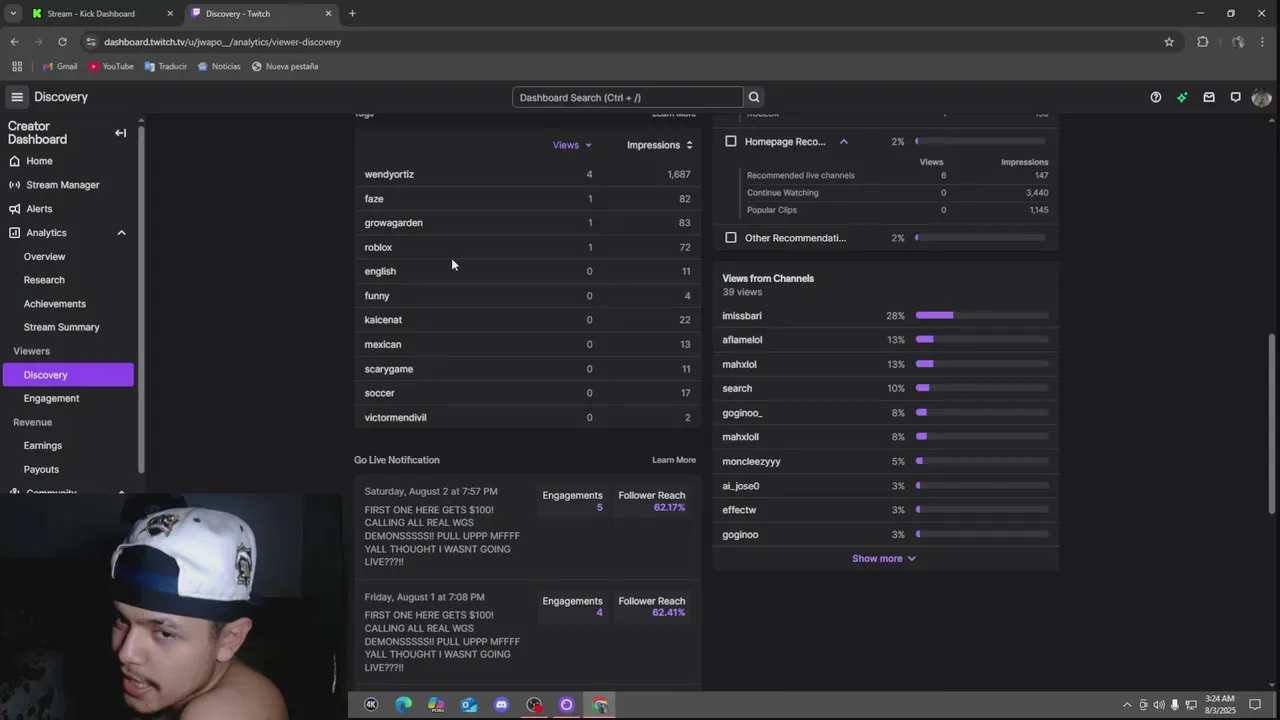The image size is (1280, 720).
Task: Open the Help question mark icon
Action: [x=1156, y=97]
